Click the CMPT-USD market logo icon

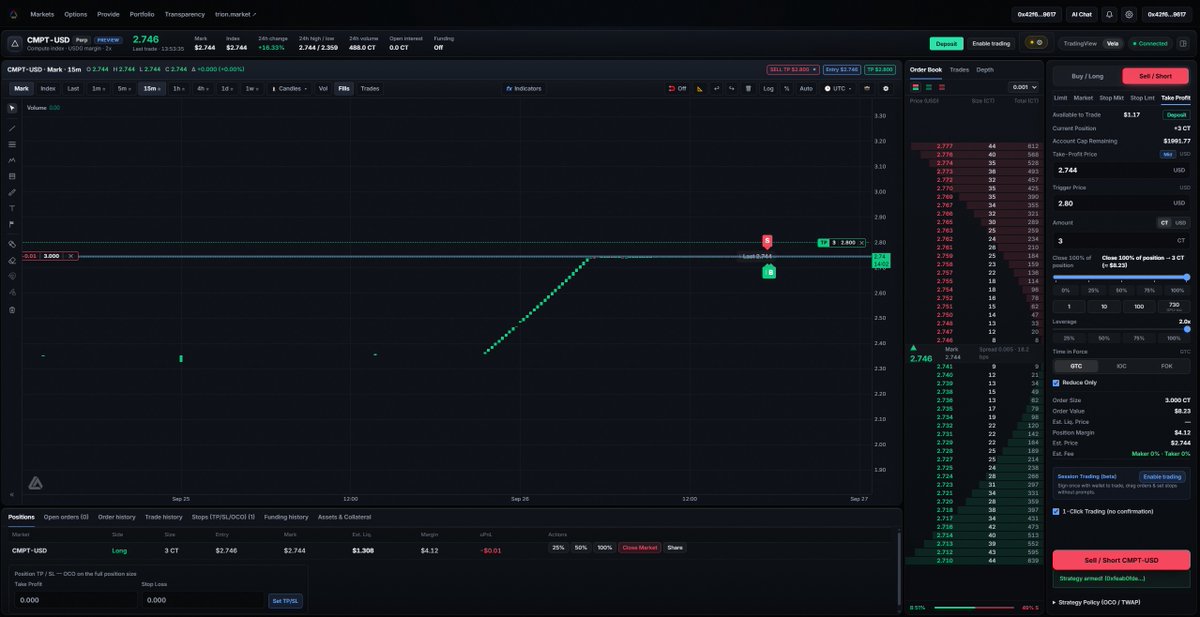(14, 43)
